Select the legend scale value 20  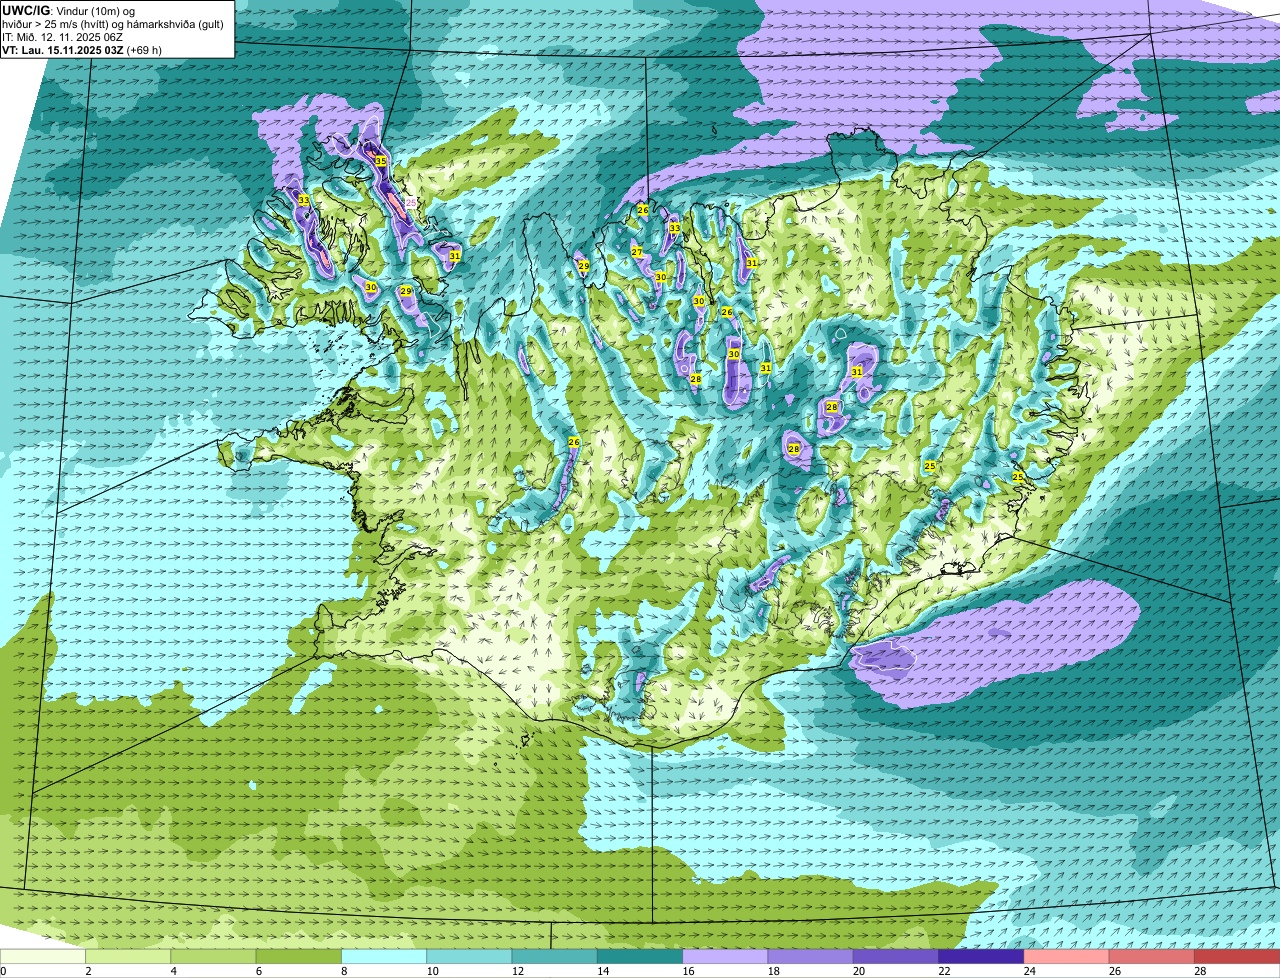(x=858, y=971)
